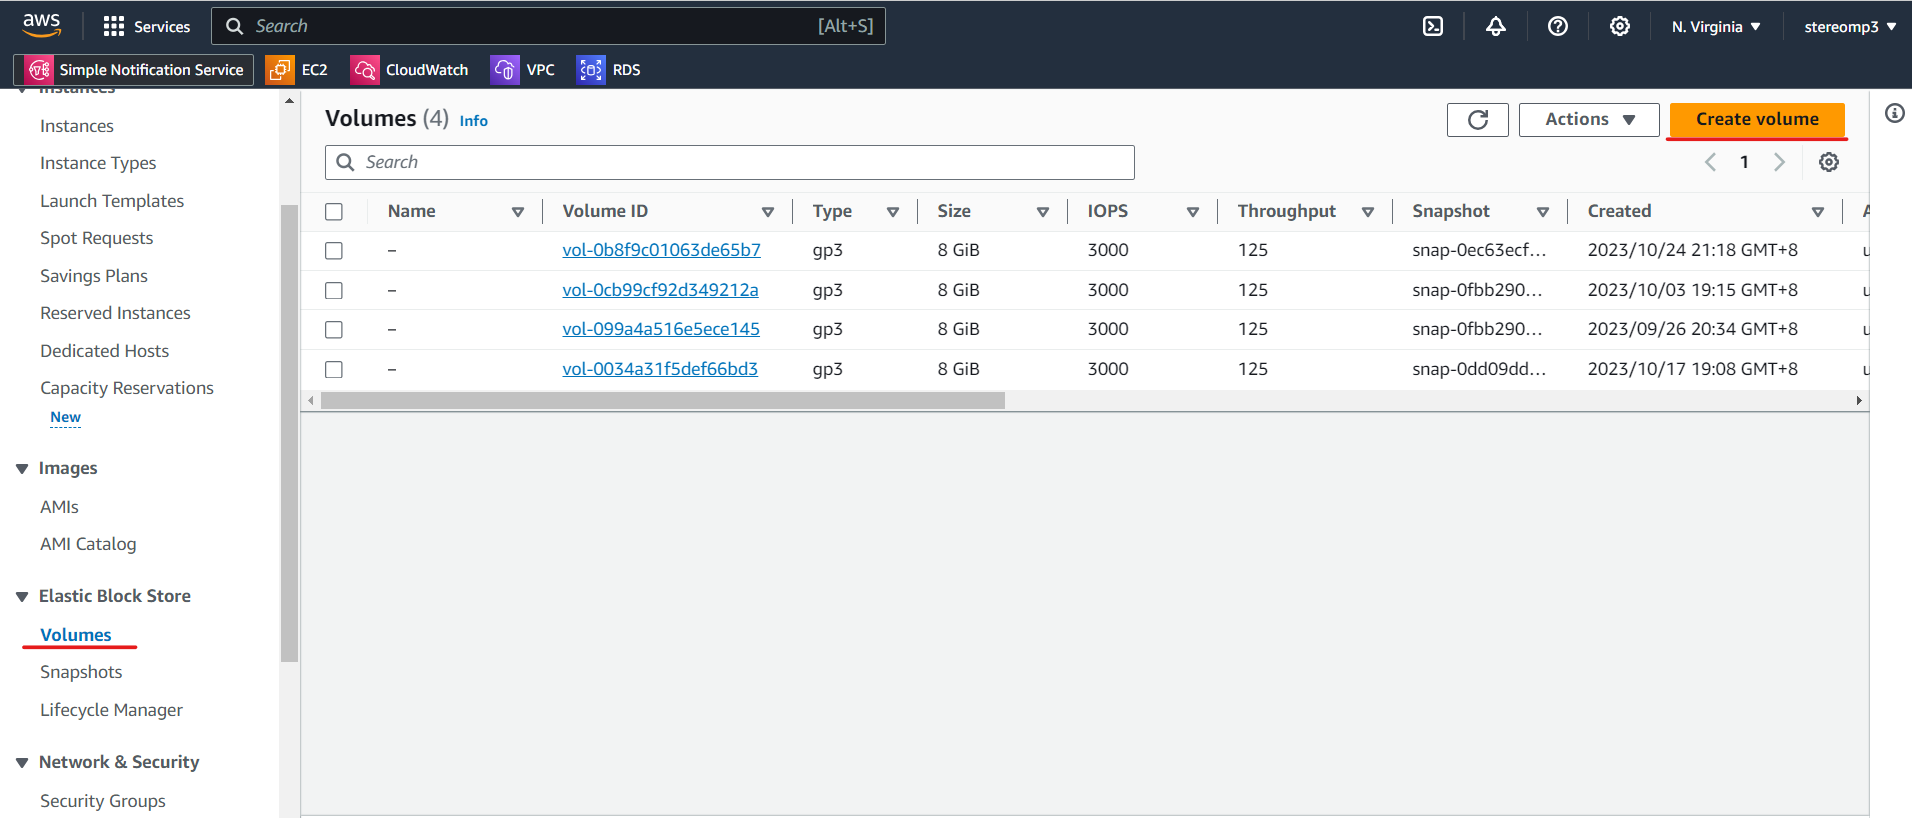Click the Create volume button

(x=1757, y=119)
